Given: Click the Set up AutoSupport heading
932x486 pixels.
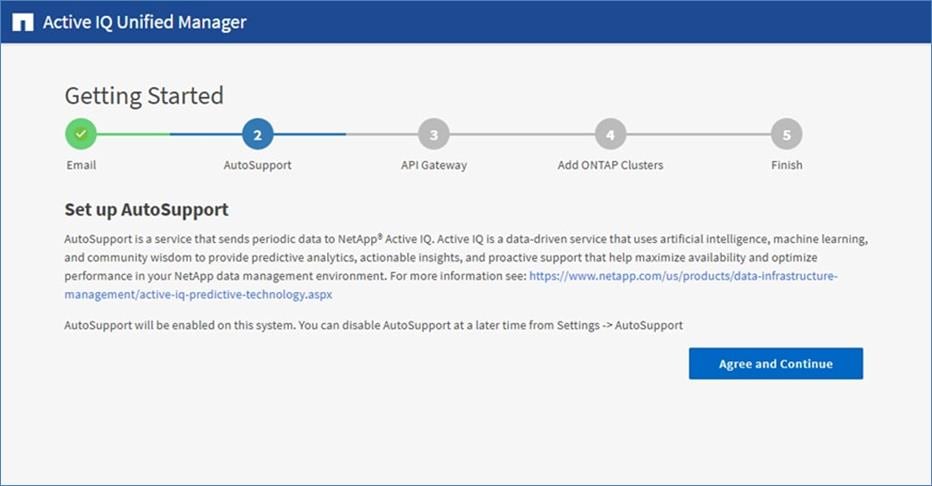Looking at the screenshot, I should [x=146, y=209].
